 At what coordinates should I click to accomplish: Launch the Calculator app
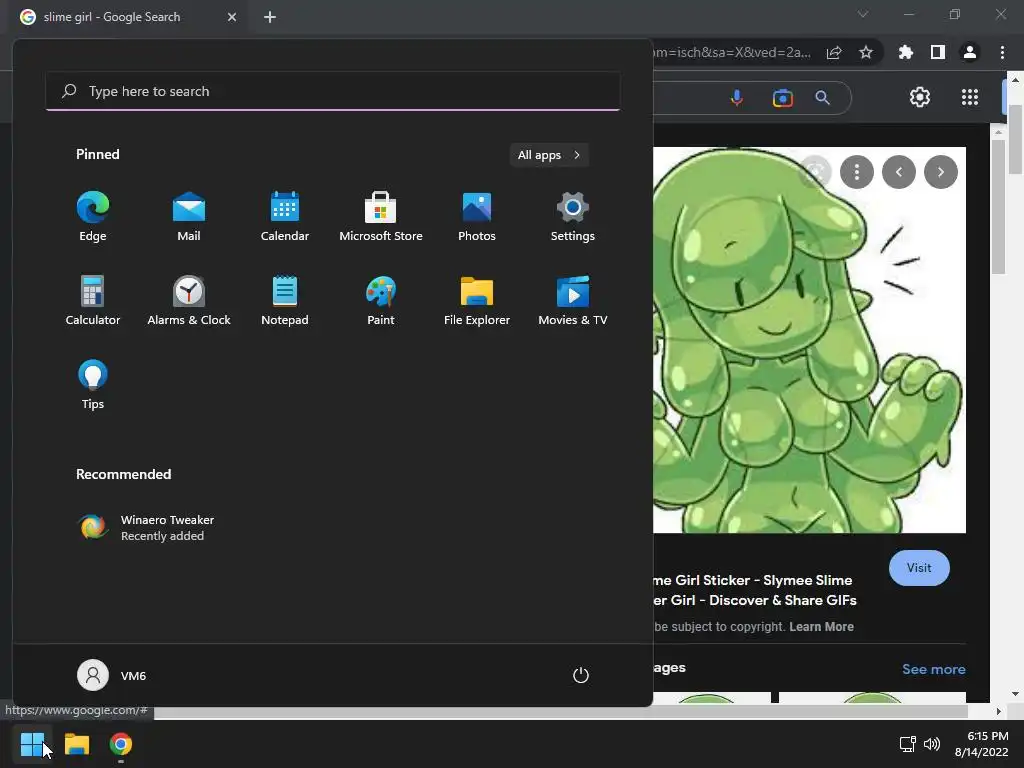pos(93,300)
